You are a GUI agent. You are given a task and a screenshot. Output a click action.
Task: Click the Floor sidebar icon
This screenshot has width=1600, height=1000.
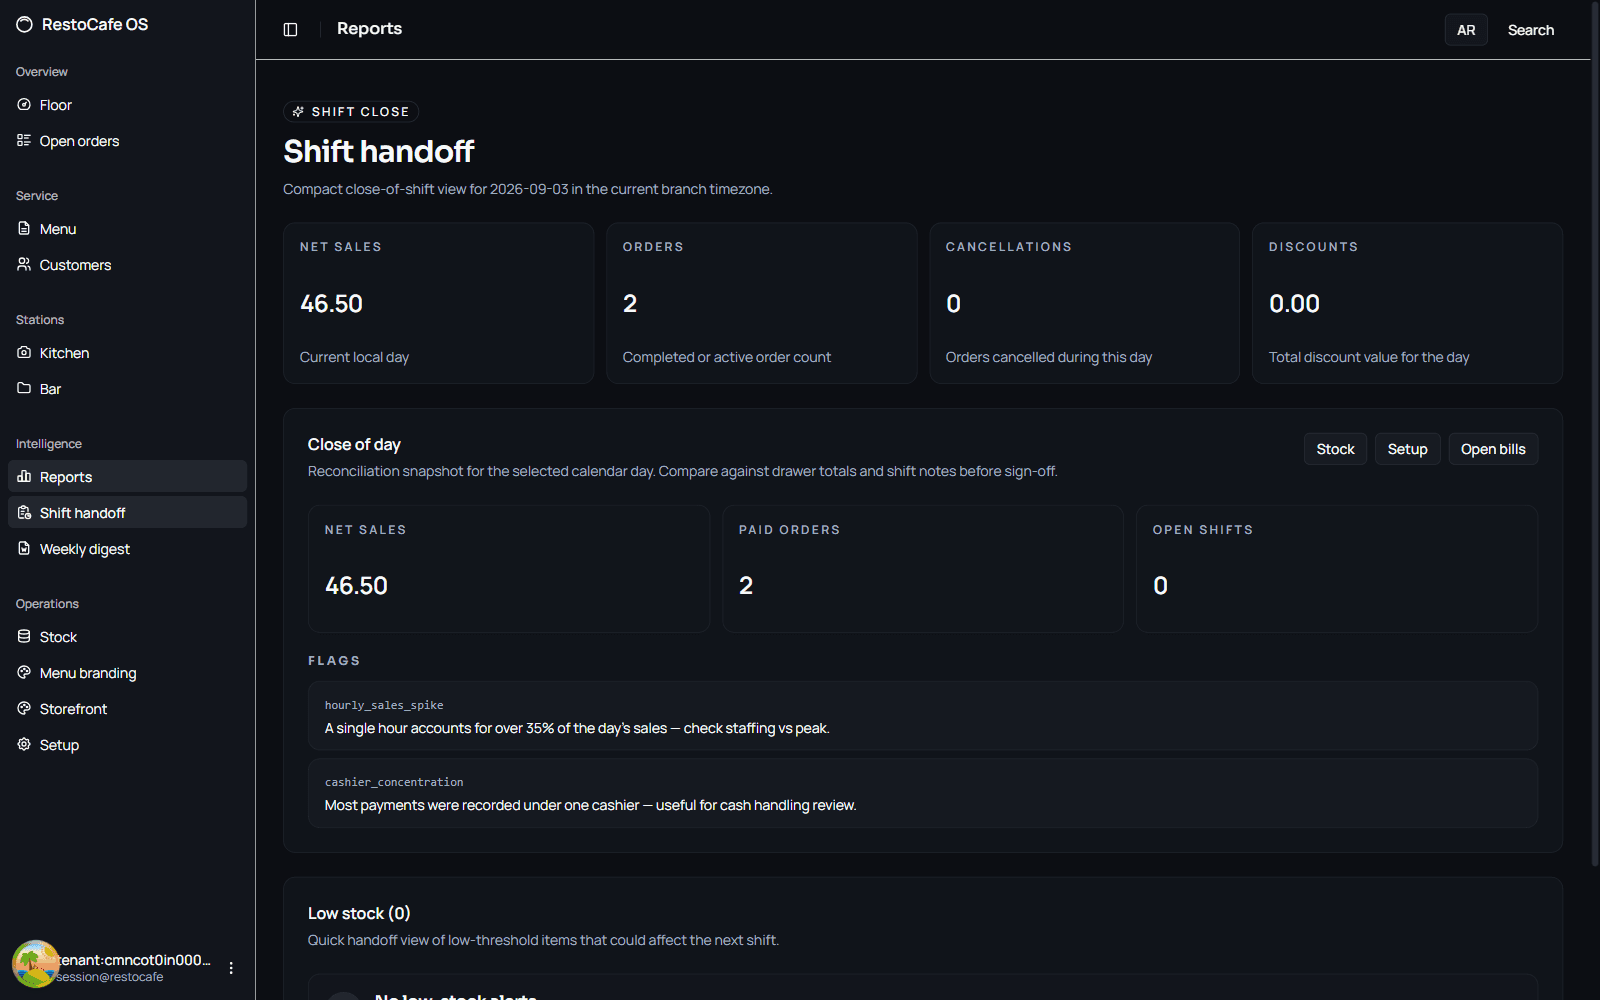tap(24, 104)
